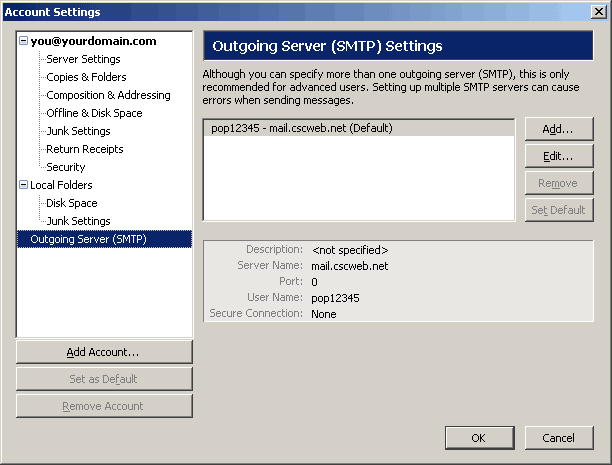
Task: Click the Add Account... button
Action: point(103,352)
